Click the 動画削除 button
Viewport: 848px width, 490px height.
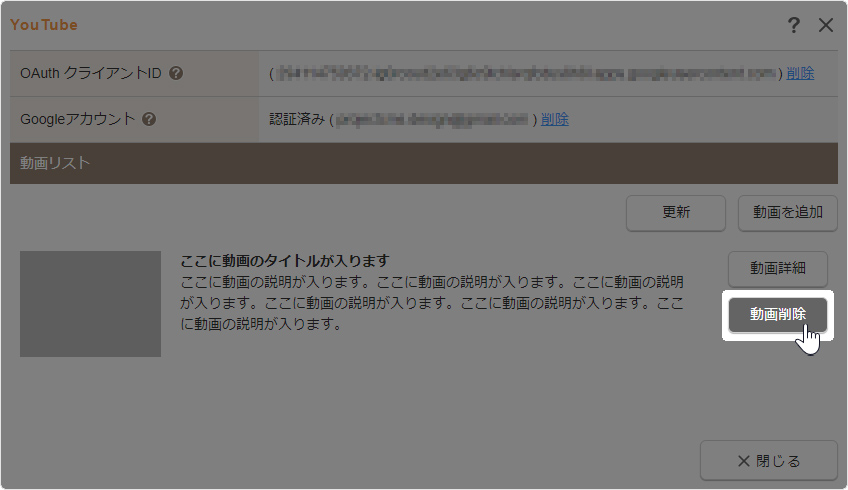tap(778, 314)
